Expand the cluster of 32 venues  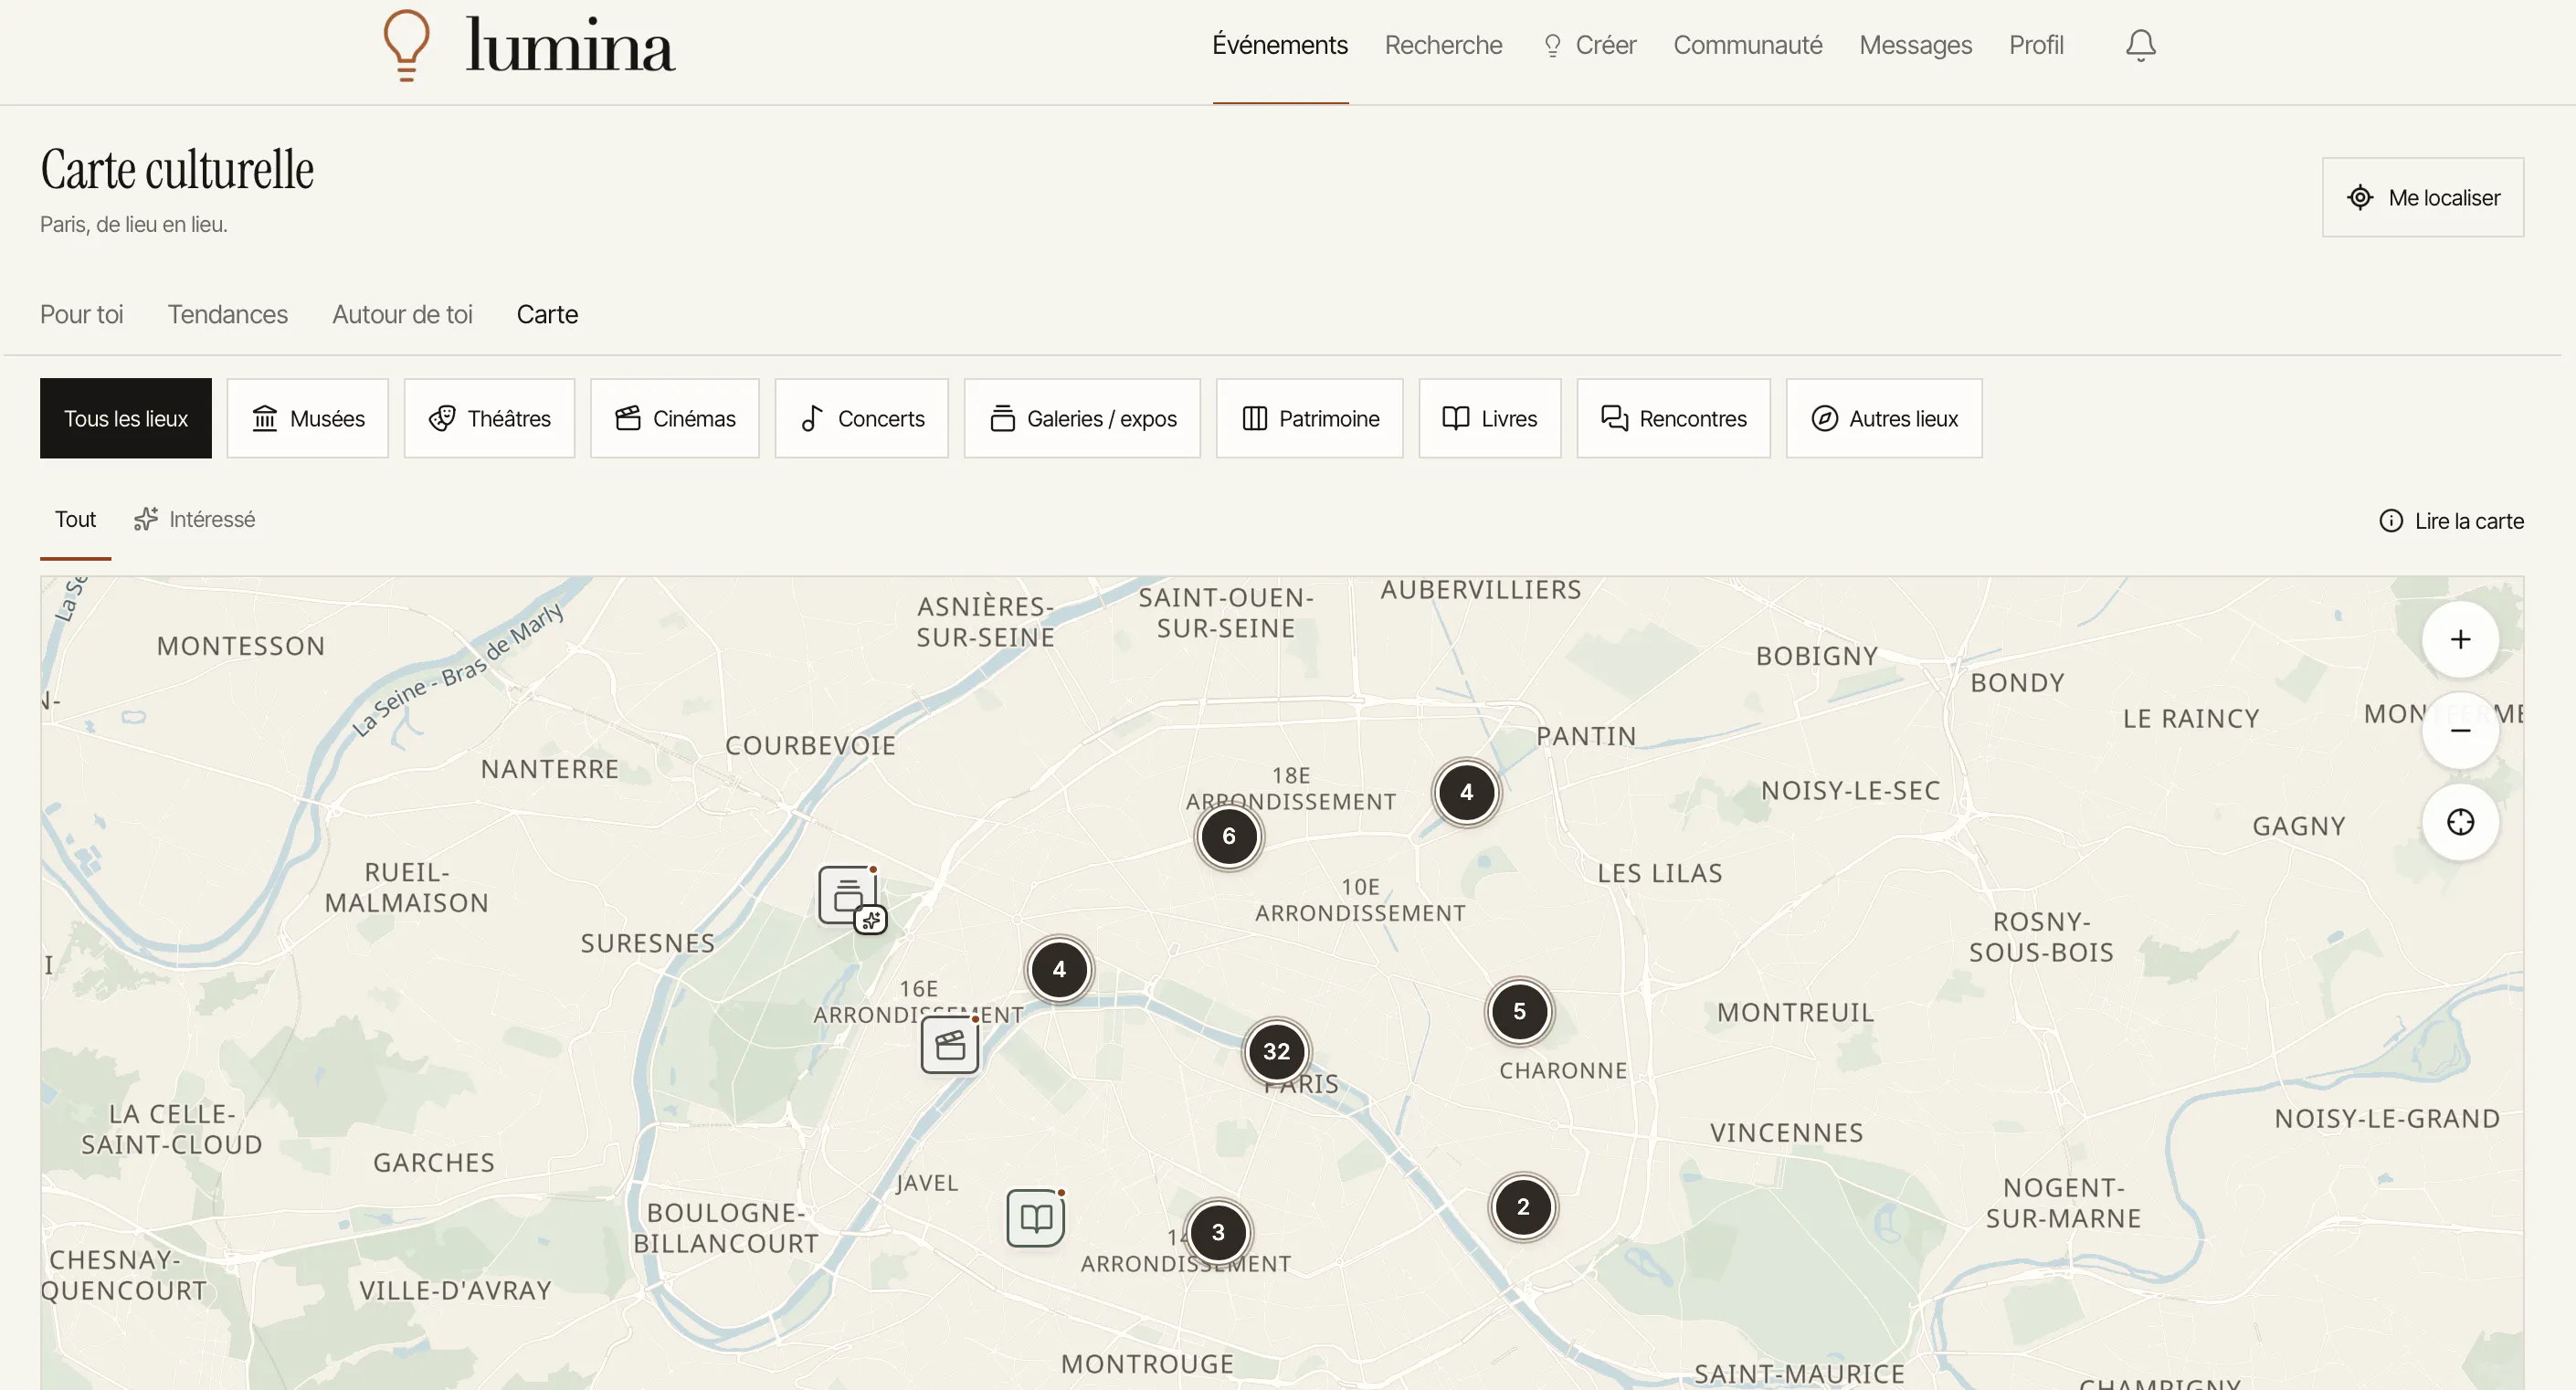point(1276,1051)
